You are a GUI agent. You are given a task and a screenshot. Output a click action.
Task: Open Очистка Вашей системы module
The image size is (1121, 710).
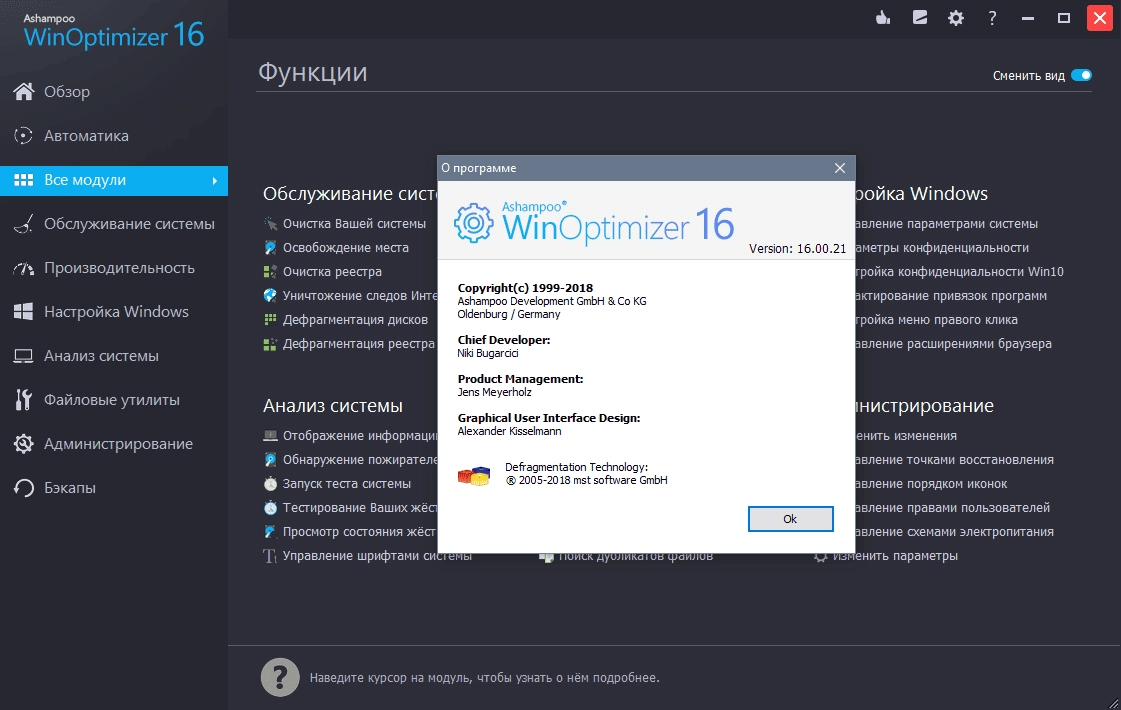point(354,224)
